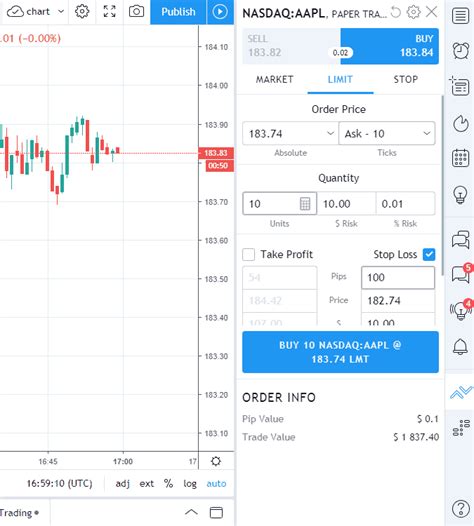Take a chart snapshot with camera icon
Viewport: 474px width, 526px height.
pyautogui.click(x=137, y=12)
